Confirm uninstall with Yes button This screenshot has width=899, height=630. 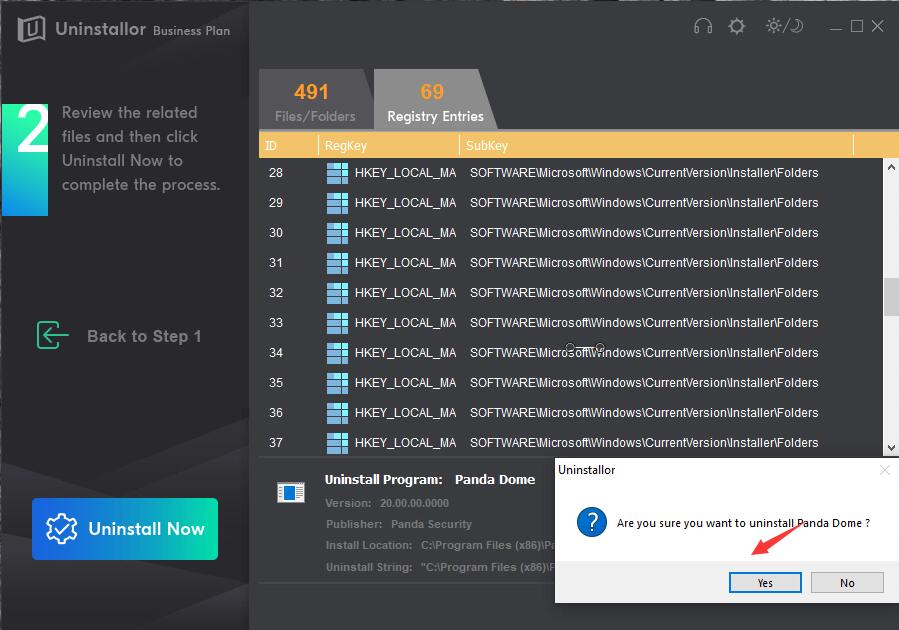pos(765,582)
